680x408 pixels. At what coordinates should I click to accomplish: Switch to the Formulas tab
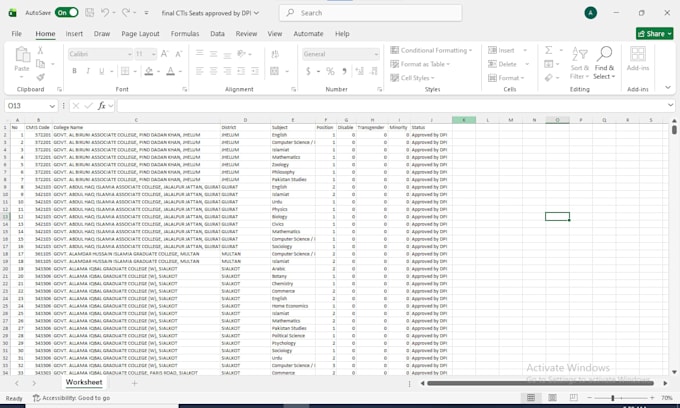tap(185, 33)
